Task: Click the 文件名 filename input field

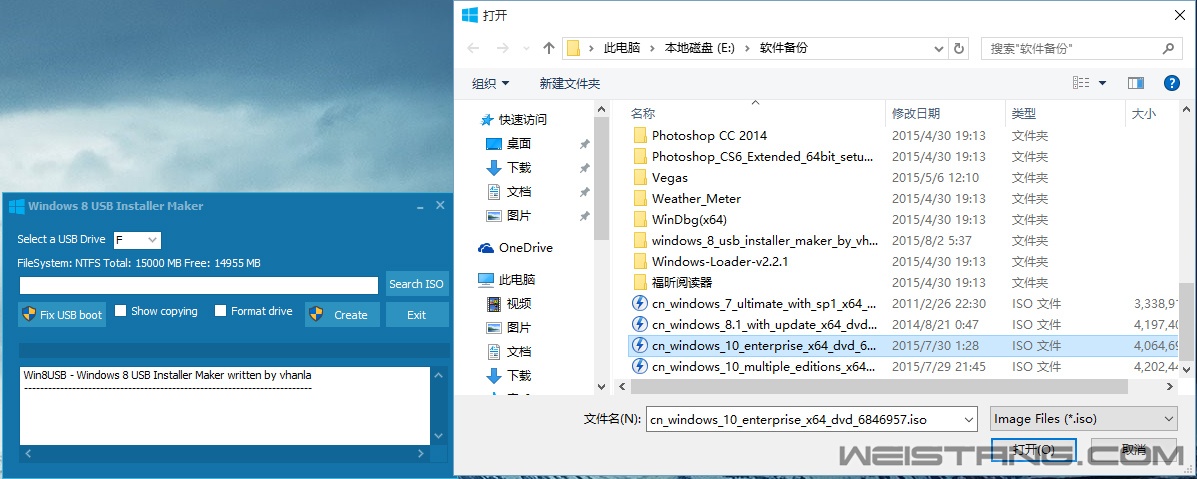Action: (x=804, y=419)
